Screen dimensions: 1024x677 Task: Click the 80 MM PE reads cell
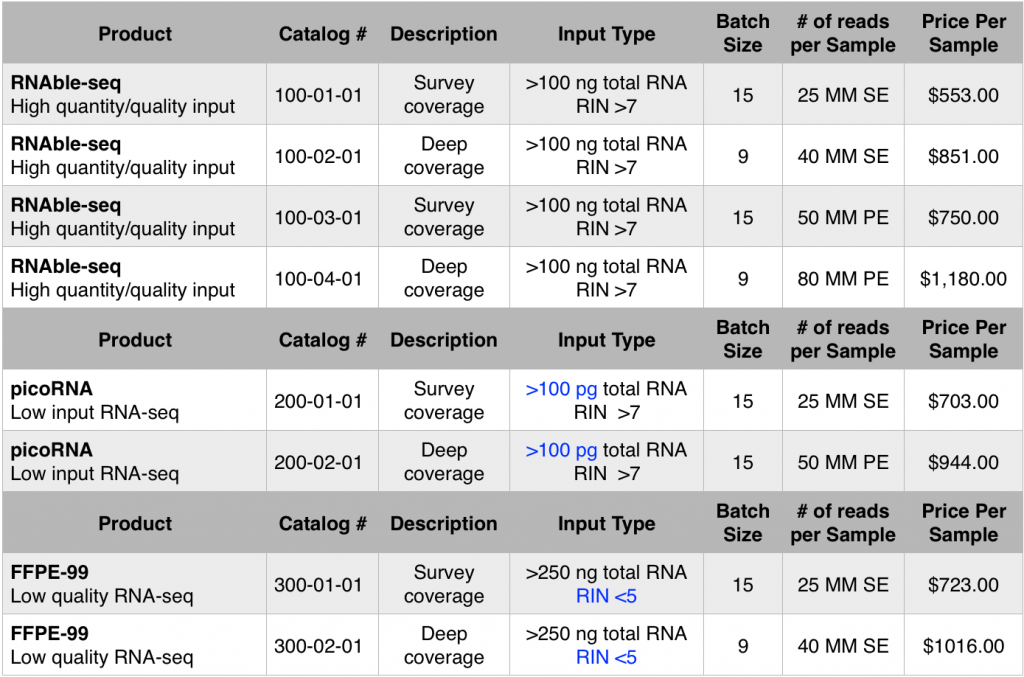(x=842, y=279)
